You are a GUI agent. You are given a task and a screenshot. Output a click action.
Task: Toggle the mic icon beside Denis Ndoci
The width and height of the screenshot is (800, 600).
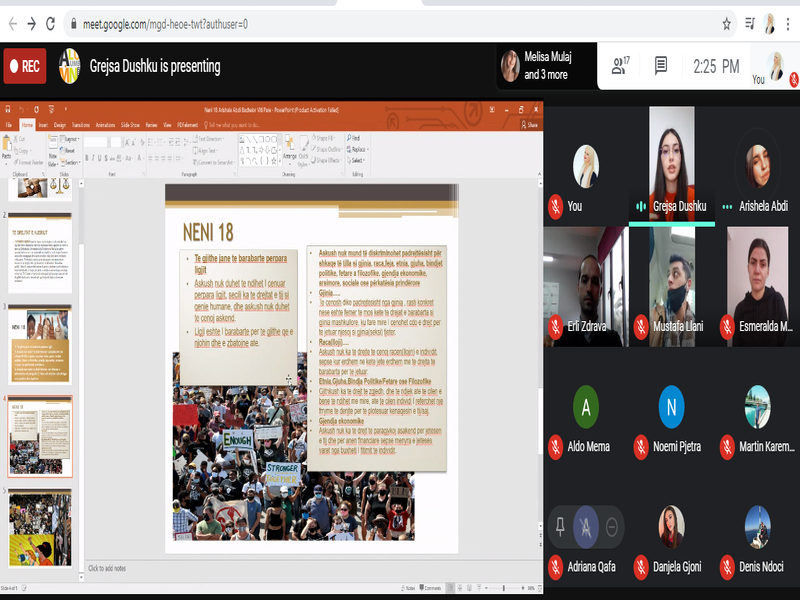728,566
